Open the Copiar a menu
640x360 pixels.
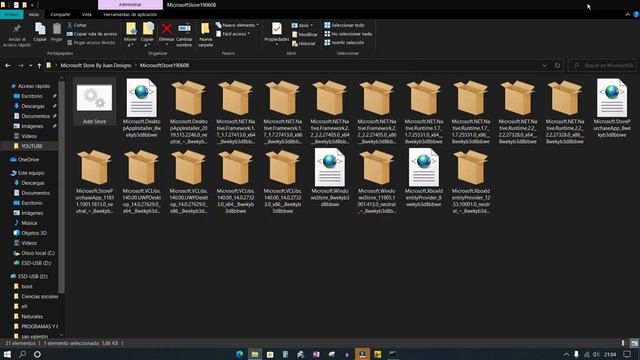(147, 34)
